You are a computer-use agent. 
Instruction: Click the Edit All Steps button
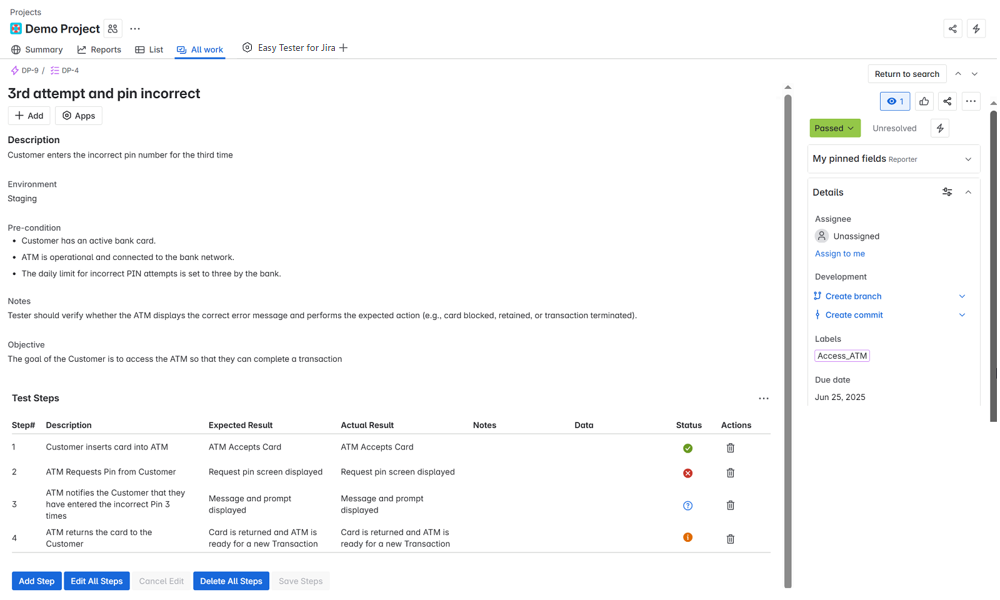click(96, 582)
